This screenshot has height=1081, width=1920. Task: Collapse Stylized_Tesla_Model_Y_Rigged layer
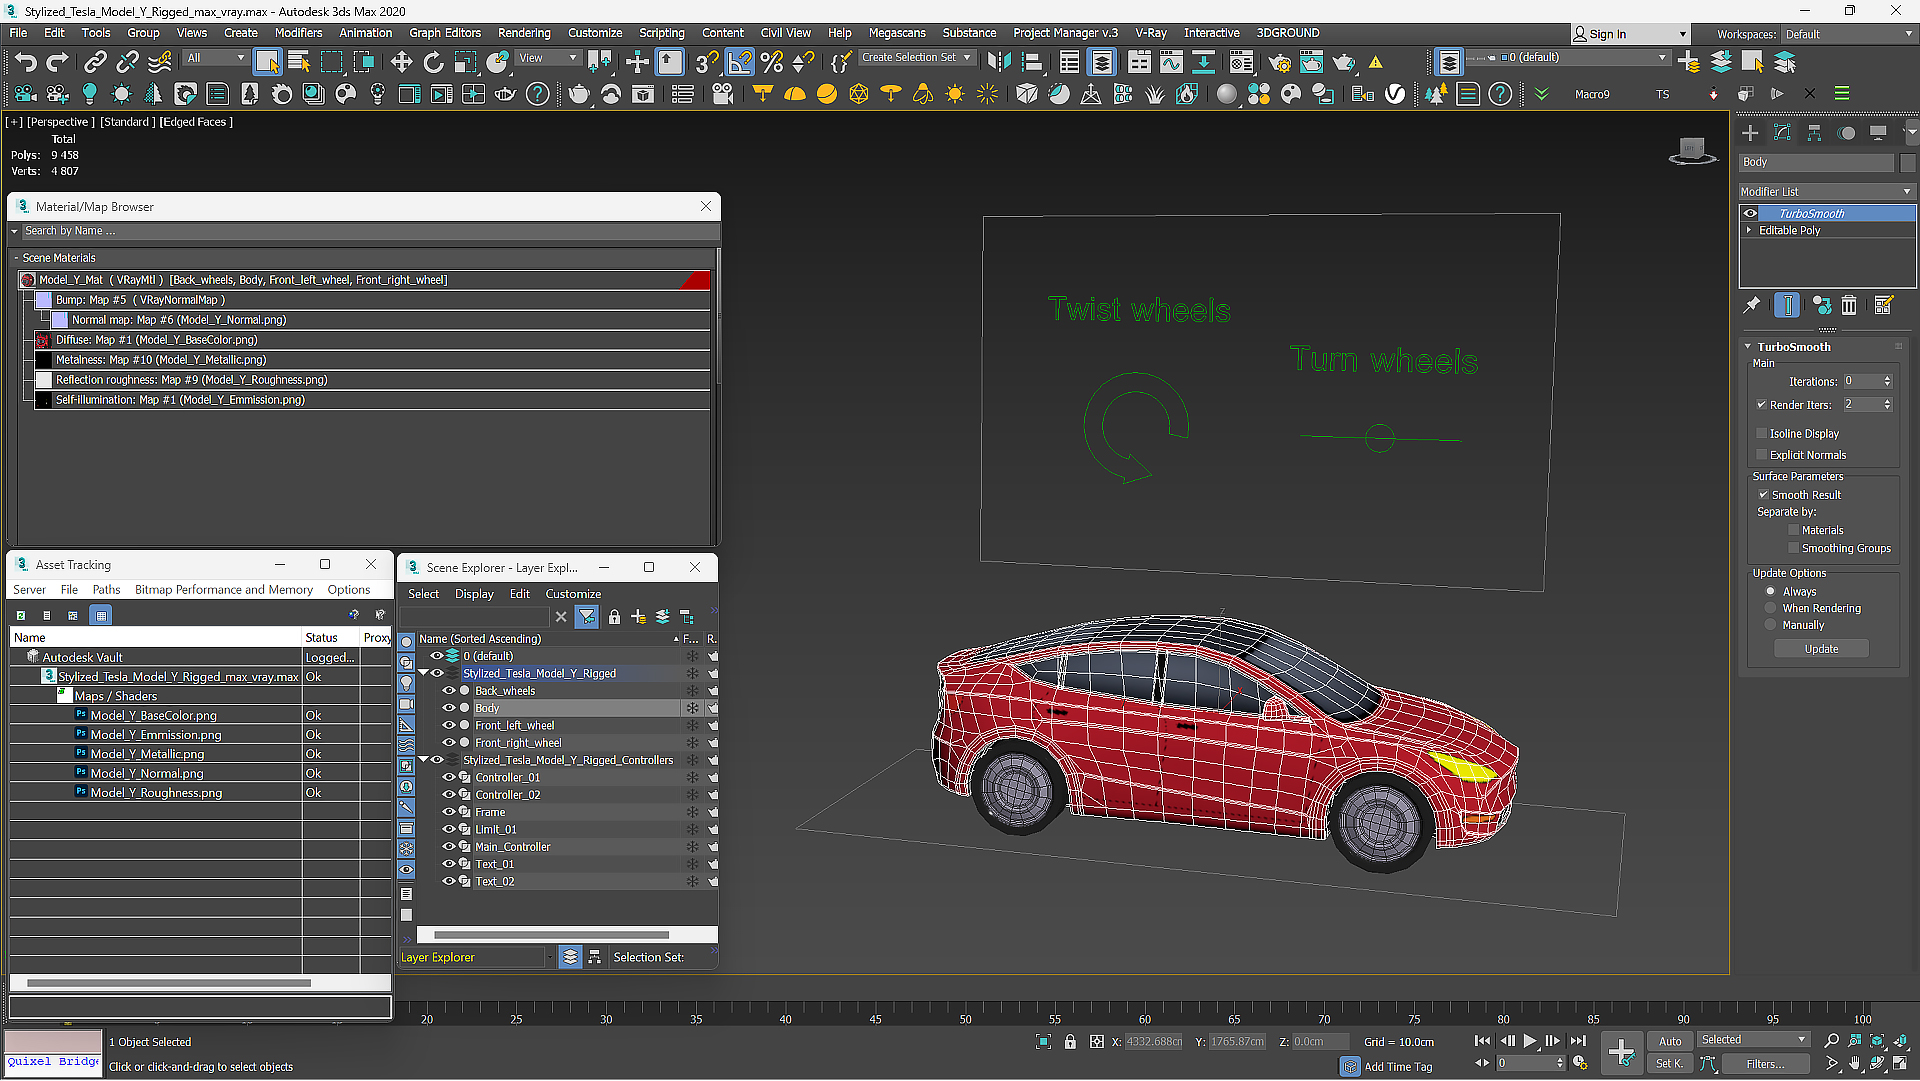tap(423, 674)
